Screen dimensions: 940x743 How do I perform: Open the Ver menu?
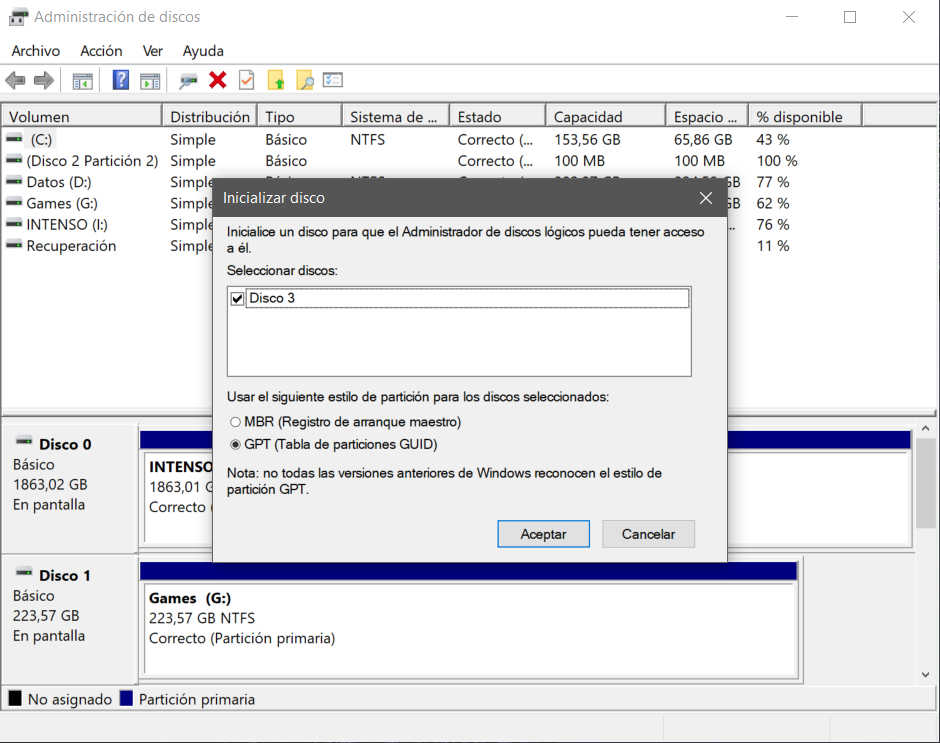152,51
